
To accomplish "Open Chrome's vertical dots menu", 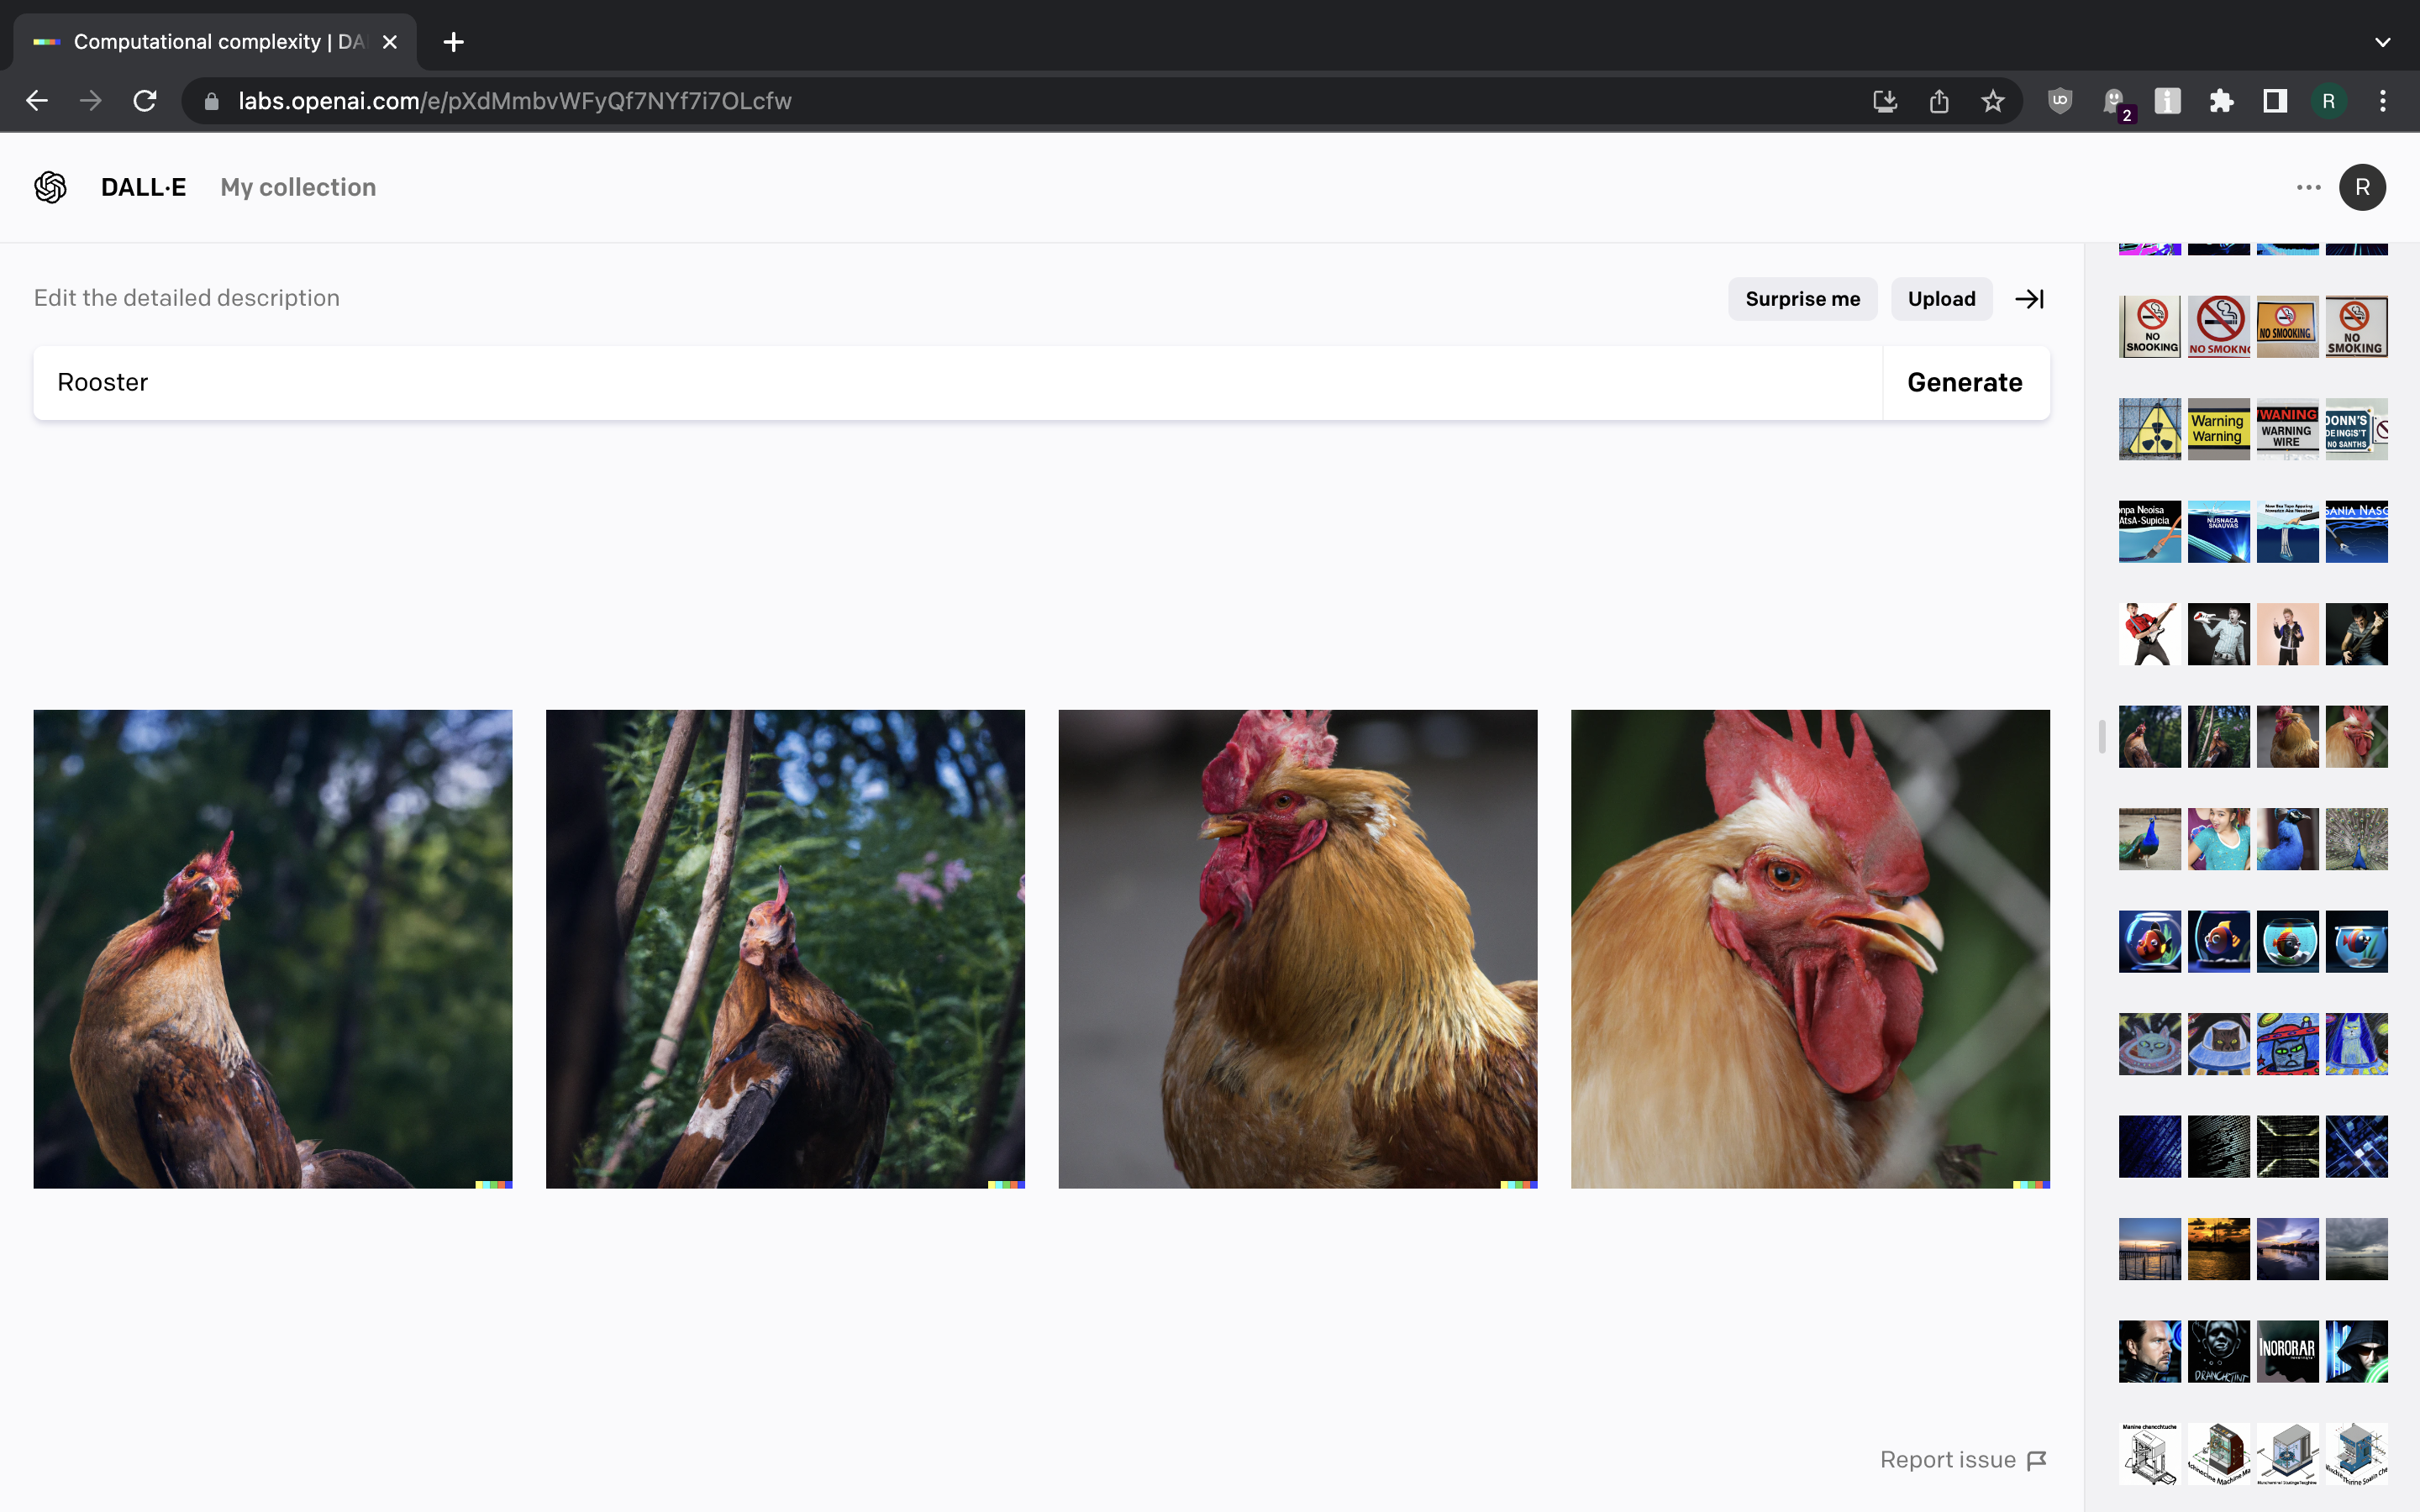I will click(2382, 101).
